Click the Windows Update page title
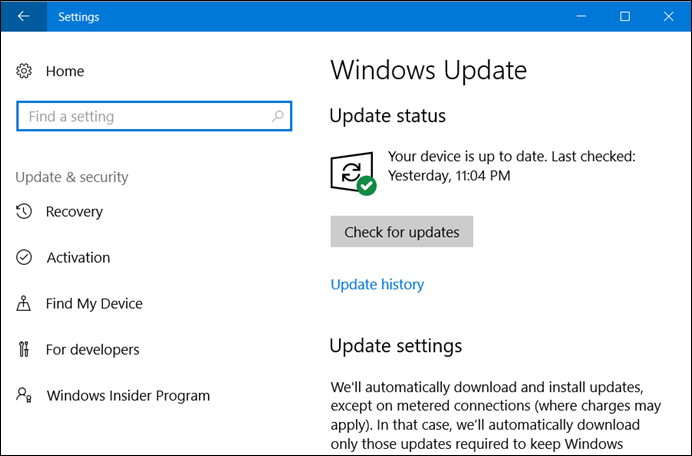 point(429,70)
